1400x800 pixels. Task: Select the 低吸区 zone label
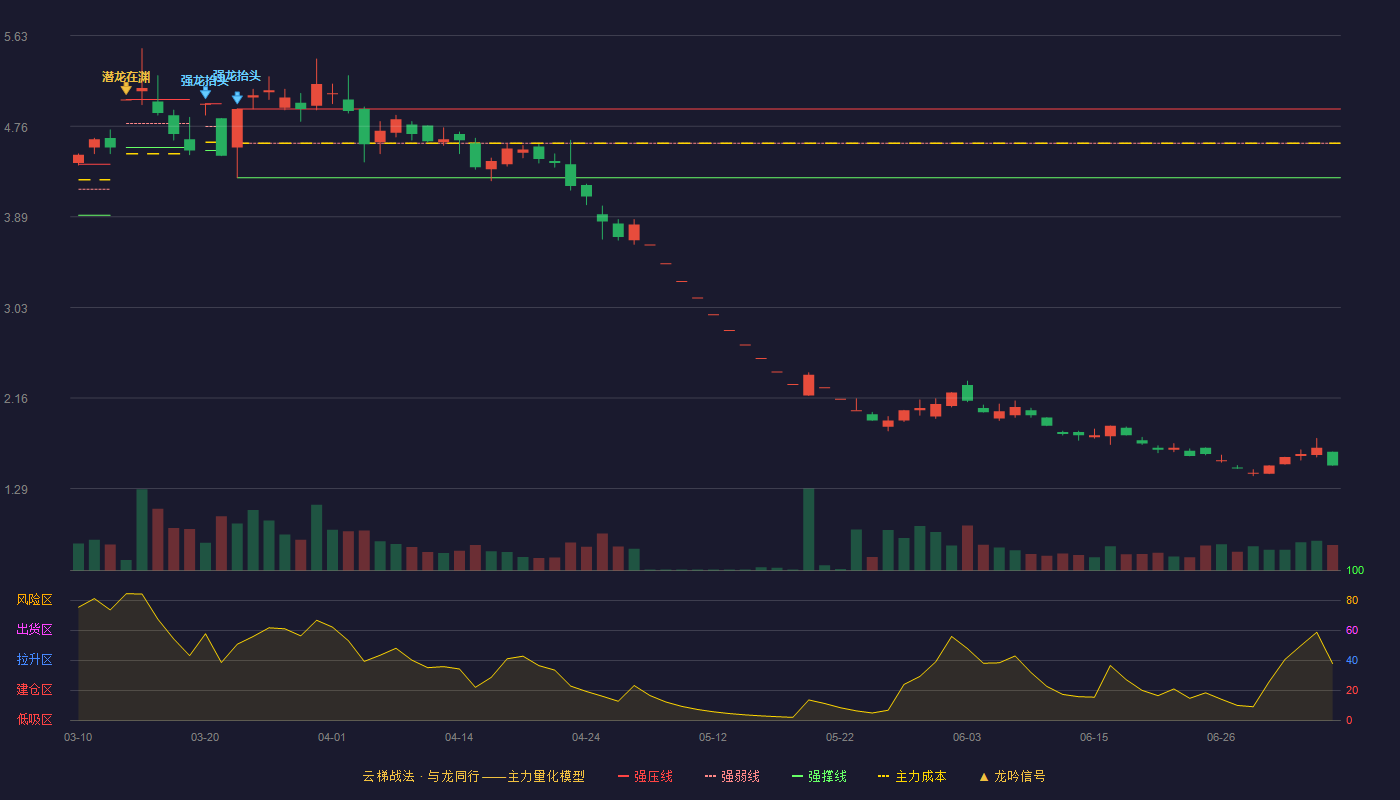coord(34,719)
